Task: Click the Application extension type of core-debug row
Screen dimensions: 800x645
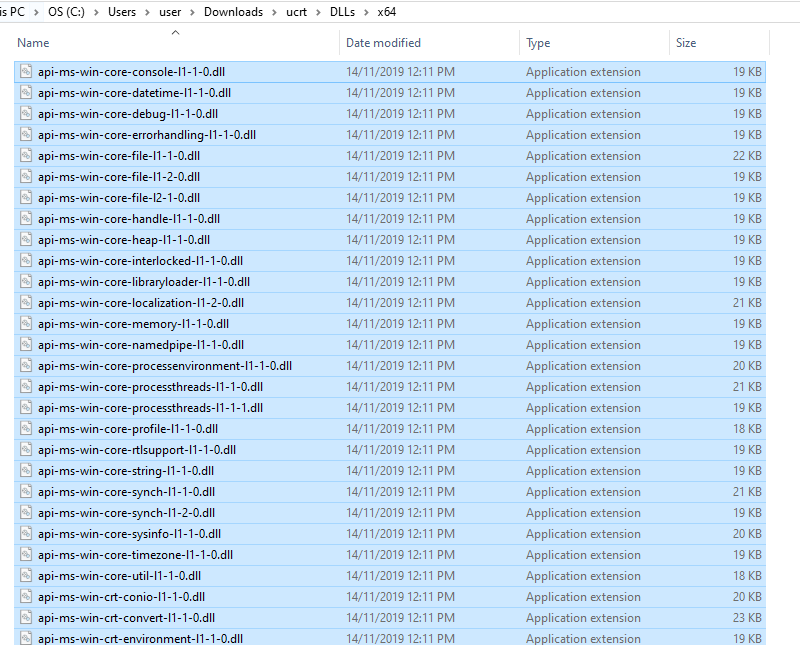Action: [x=583, y=114]
